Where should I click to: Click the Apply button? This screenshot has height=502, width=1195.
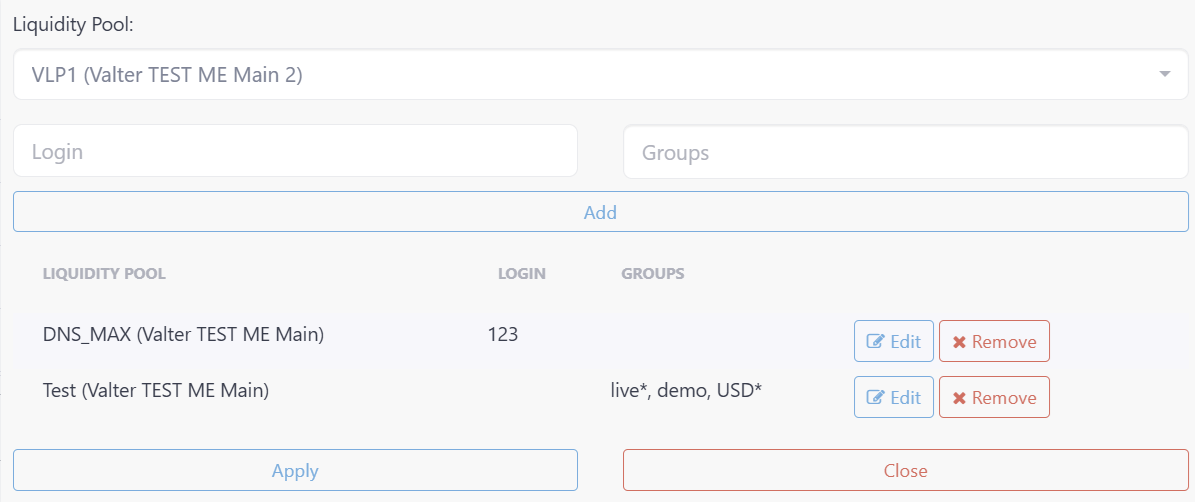tap(295, 470)
